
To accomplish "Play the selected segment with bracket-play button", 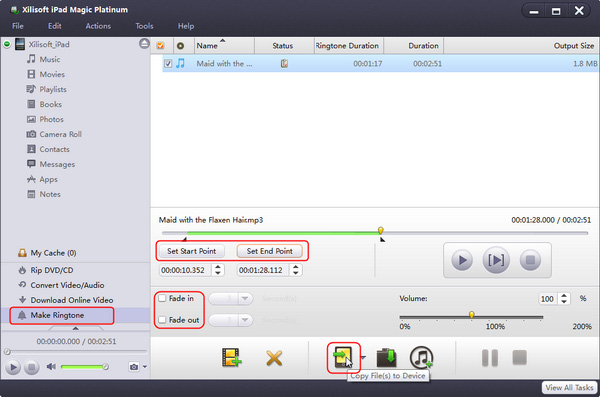I will pyautogui.click(x=496, y=260).
